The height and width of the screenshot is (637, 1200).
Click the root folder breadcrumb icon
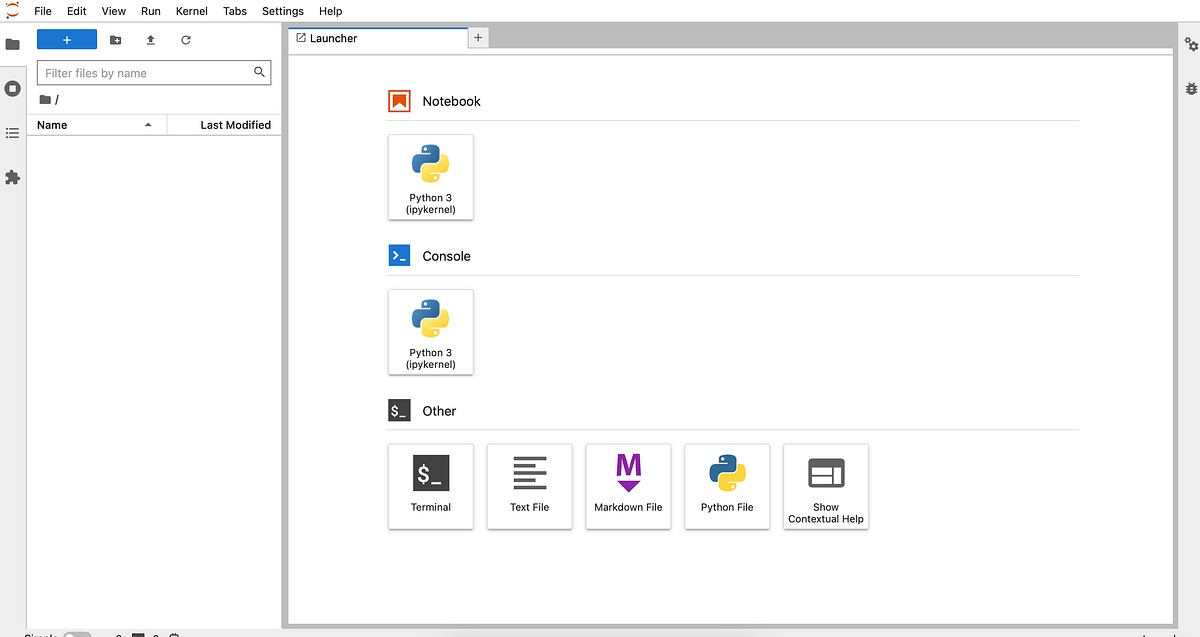pyautogui.click(x=45, y=100)
